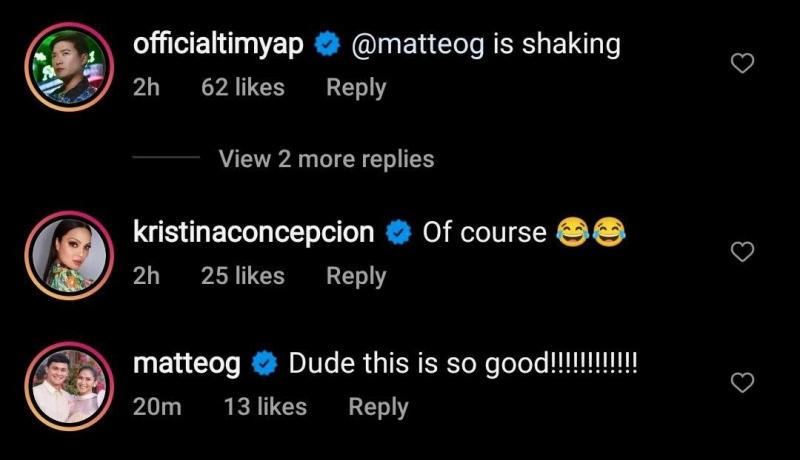Viewport: 800px width, 460px height.
Task: Reply to officialtimyap's comment
Action: pyautogui.click(x=356, y=88)
